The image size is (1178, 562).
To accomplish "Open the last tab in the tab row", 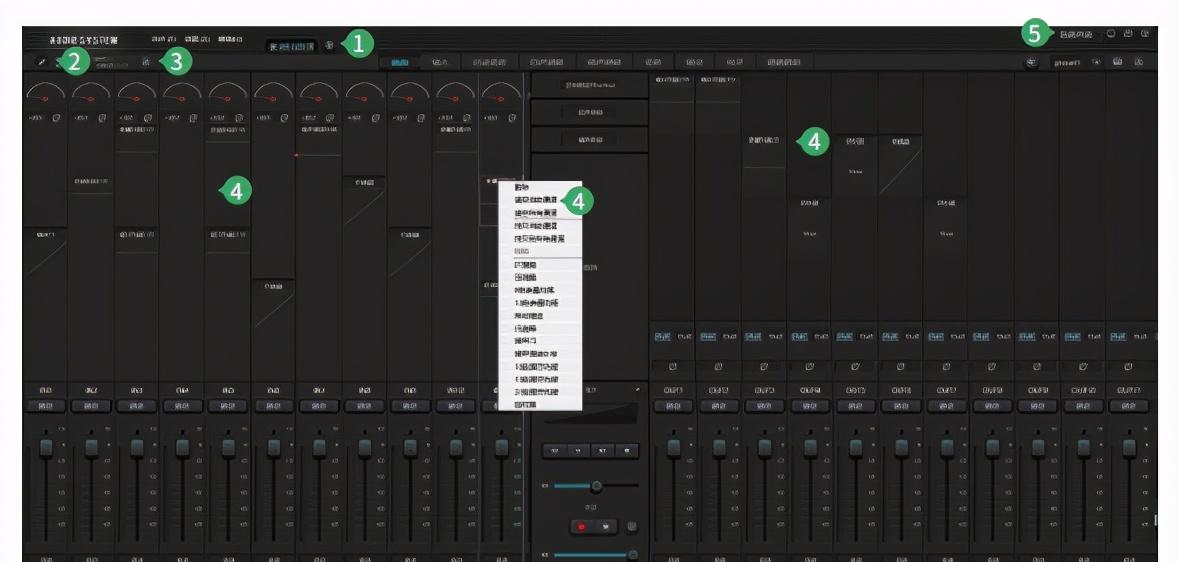I will pyautogui.click(x=784, y=62).
